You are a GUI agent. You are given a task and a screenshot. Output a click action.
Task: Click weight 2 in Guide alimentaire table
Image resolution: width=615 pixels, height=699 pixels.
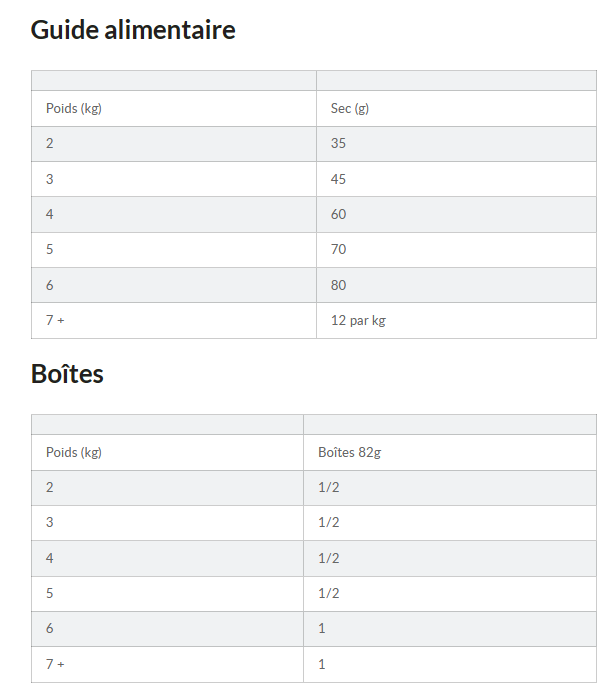point(50,143)
